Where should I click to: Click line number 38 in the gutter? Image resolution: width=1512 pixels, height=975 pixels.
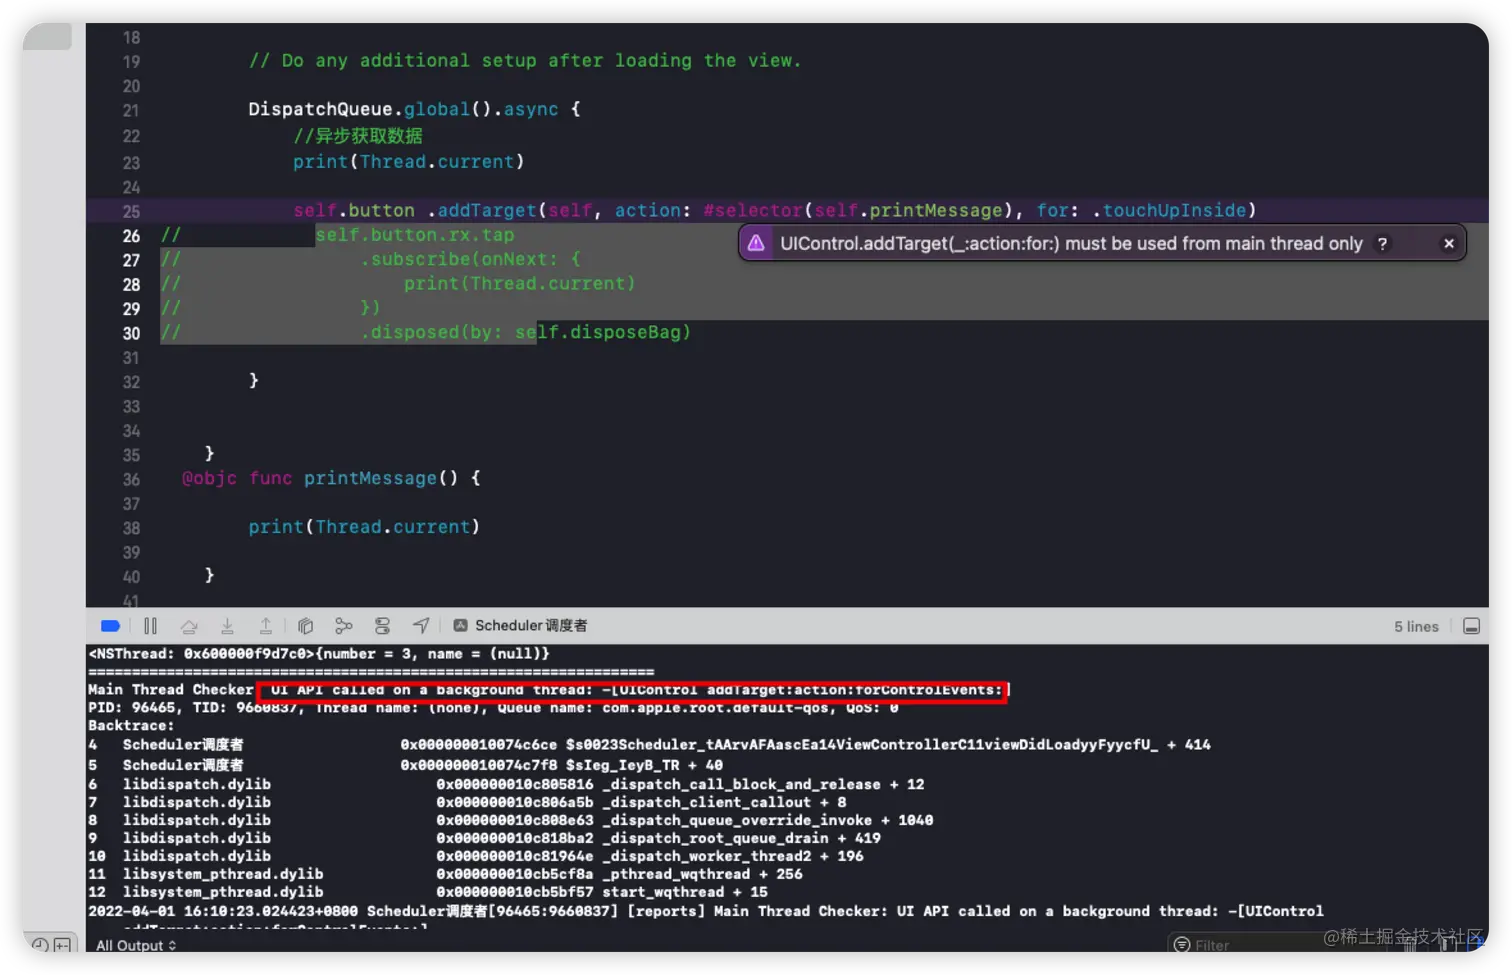[131, 528]
